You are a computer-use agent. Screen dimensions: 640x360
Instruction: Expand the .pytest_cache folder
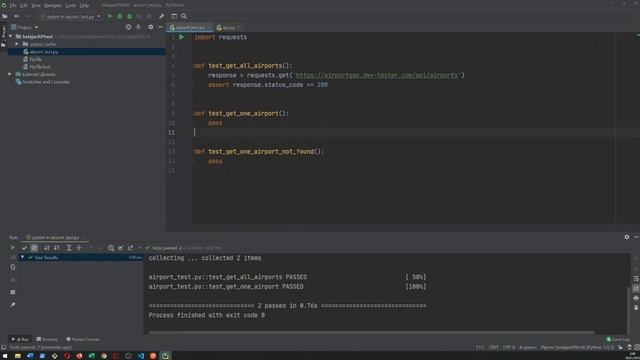click(17, 44)
